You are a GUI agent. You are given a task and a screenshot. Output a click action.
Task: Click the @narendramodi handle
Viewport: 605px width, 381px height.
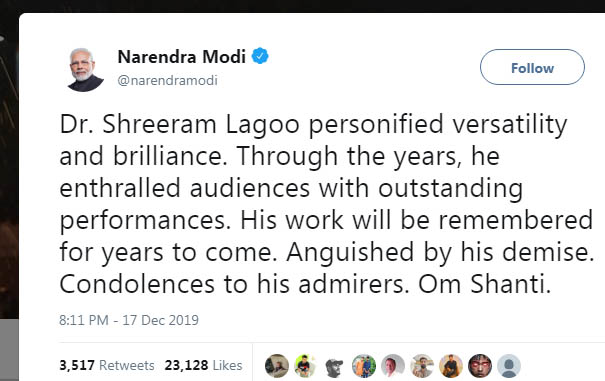click(x=167, y=80)
